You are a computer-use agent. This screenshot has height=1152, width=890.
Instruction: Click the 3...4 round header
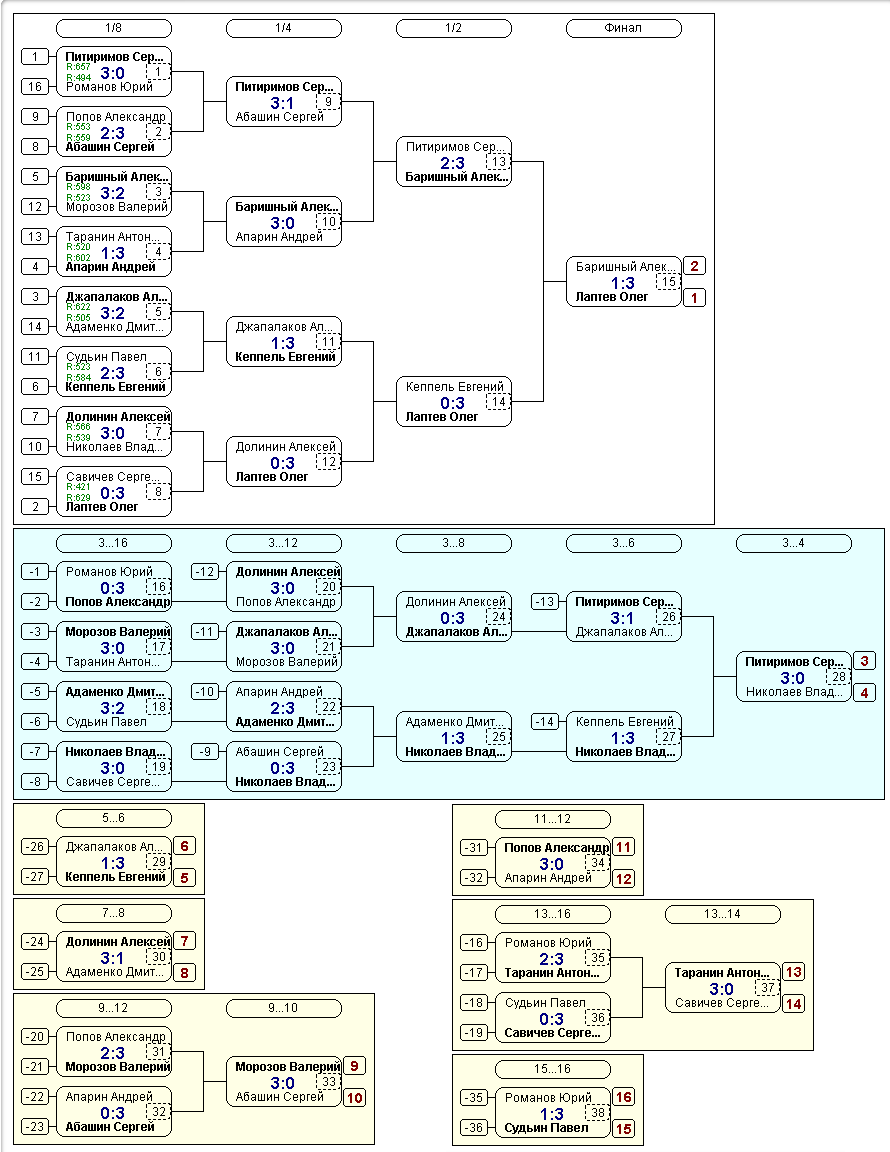pyautogui.click(x=794, y=543)
